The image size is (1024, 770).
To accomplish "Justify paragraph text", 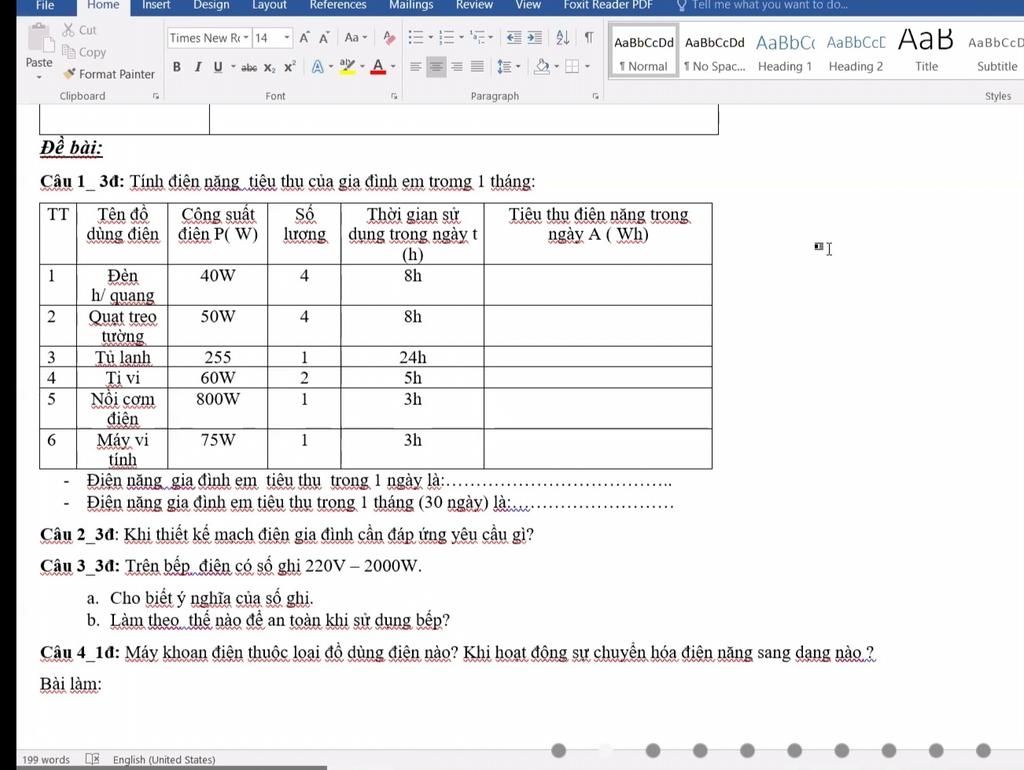I will pyautogui.click(x=477, y=67).
